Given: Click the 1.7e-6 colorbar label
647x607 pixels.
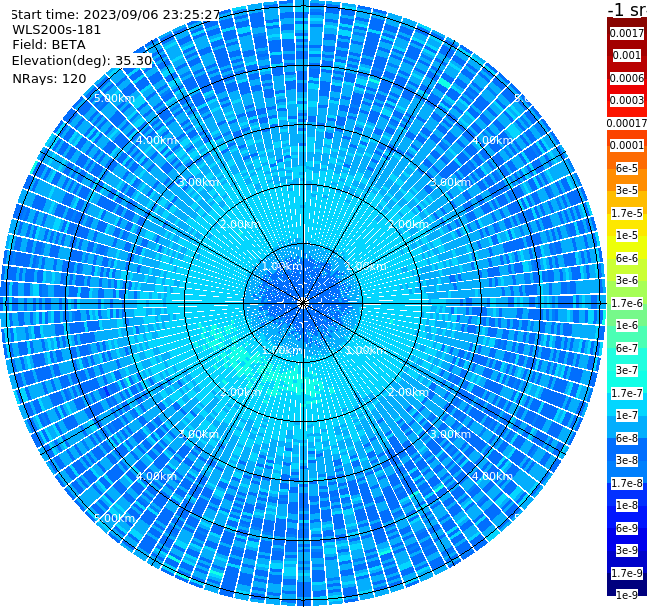Looking at the screenshot, I should 627,303.
